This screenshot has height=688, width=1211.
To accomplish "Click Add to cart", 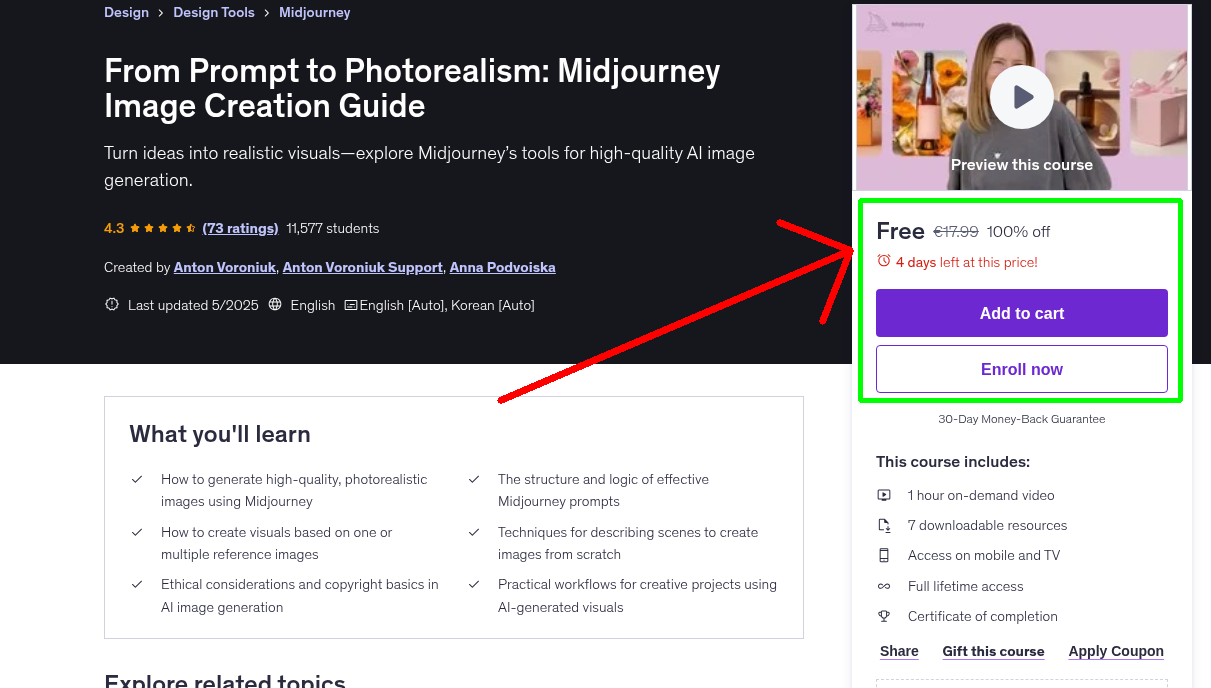I will point(1021,313).
